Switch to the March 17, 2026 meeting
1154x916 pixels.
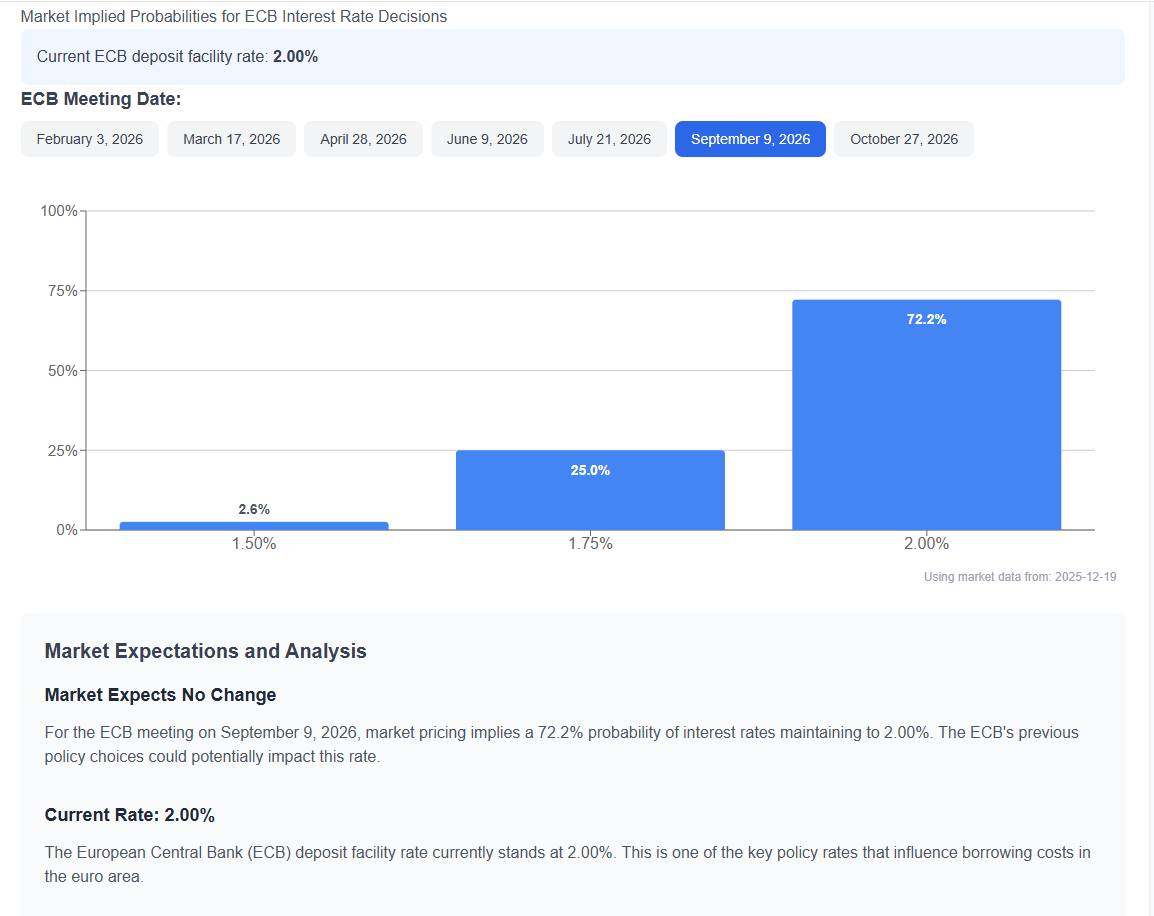(x=231, y=139)
